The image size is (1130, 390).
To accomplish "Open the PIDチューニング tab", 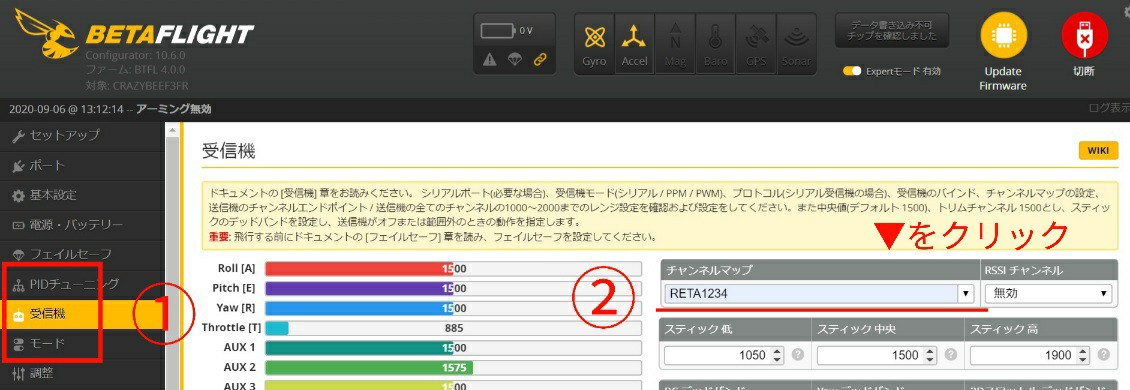I will click(x=82, y=284).
